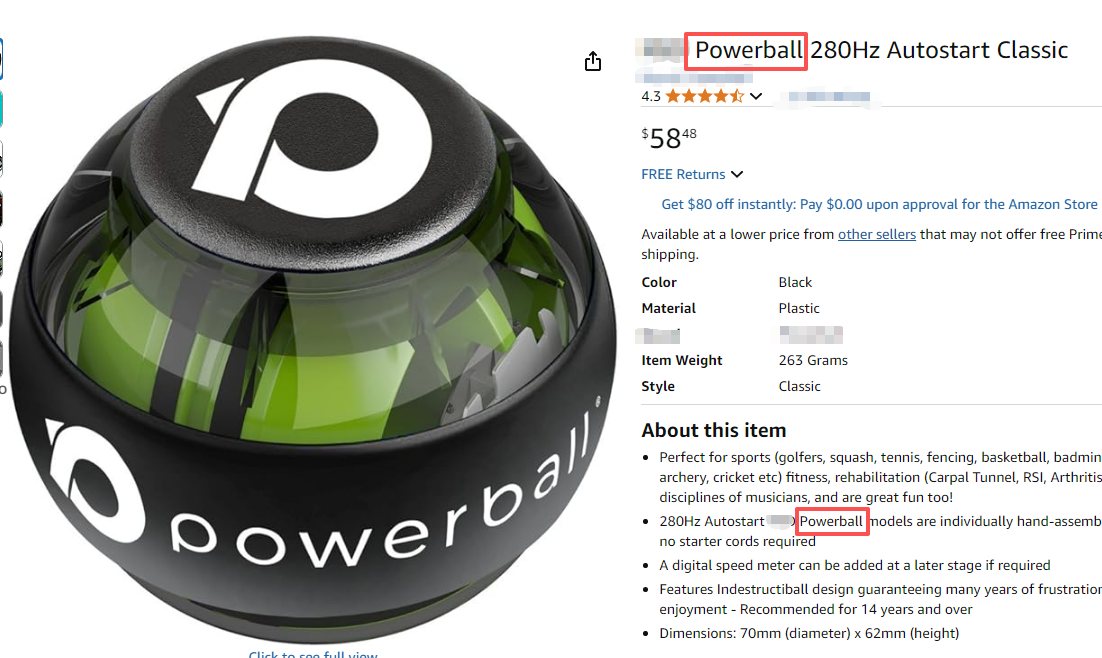Open the blurred brand store link under the title

(694, 78)
